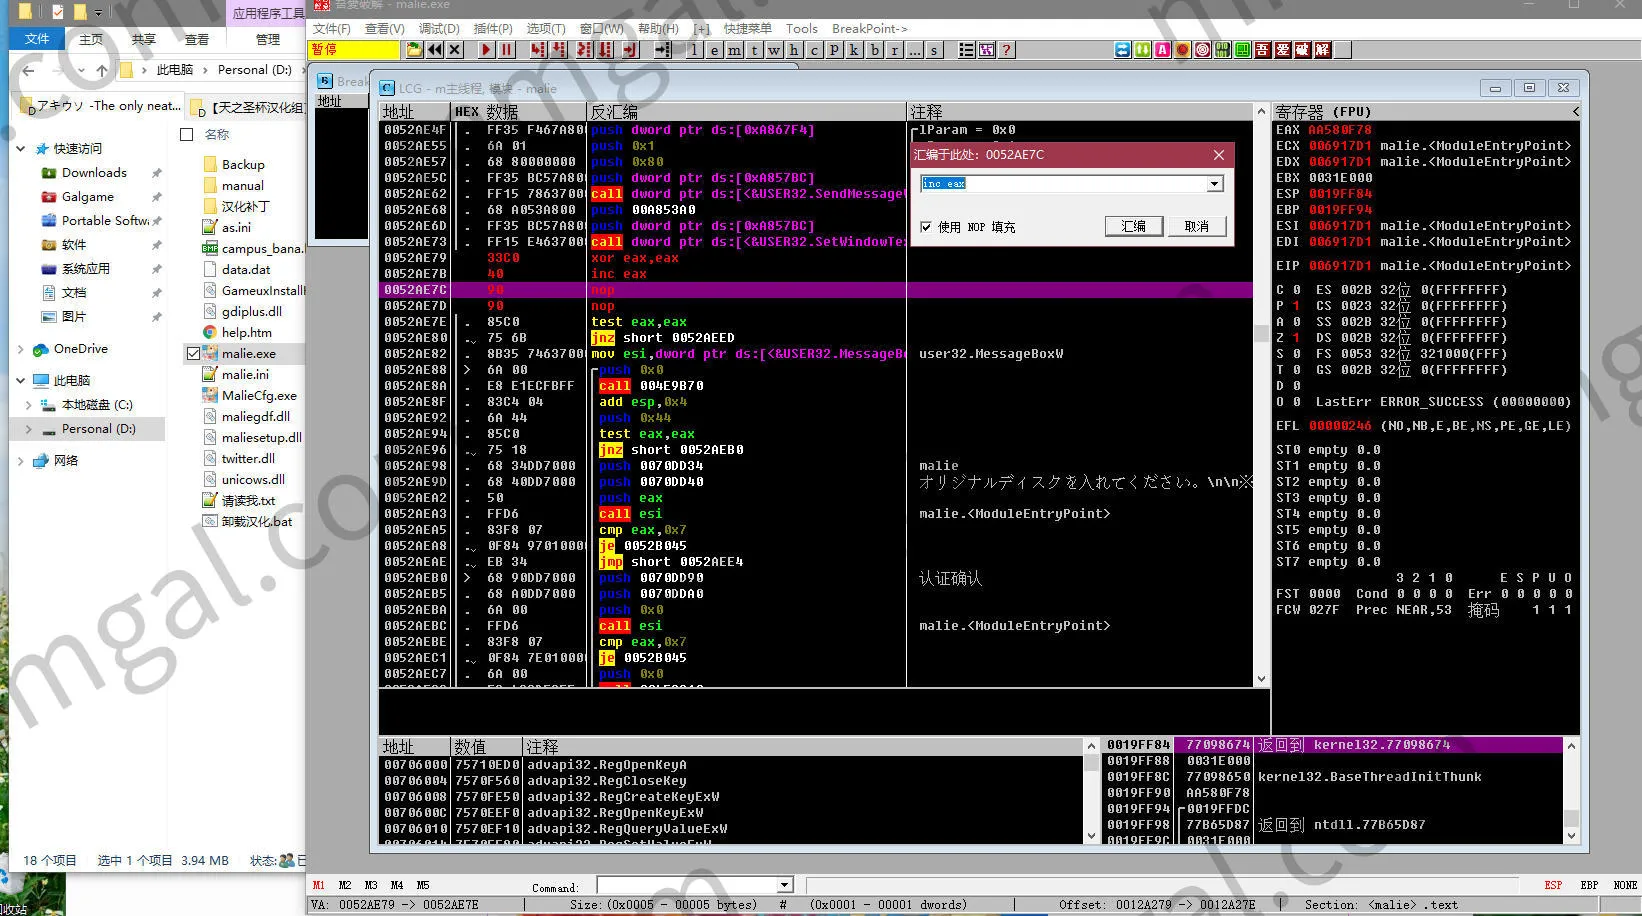Open the 插件(P) plugins menu
This screenshot has height=916, width=1642.
[492, 29]
